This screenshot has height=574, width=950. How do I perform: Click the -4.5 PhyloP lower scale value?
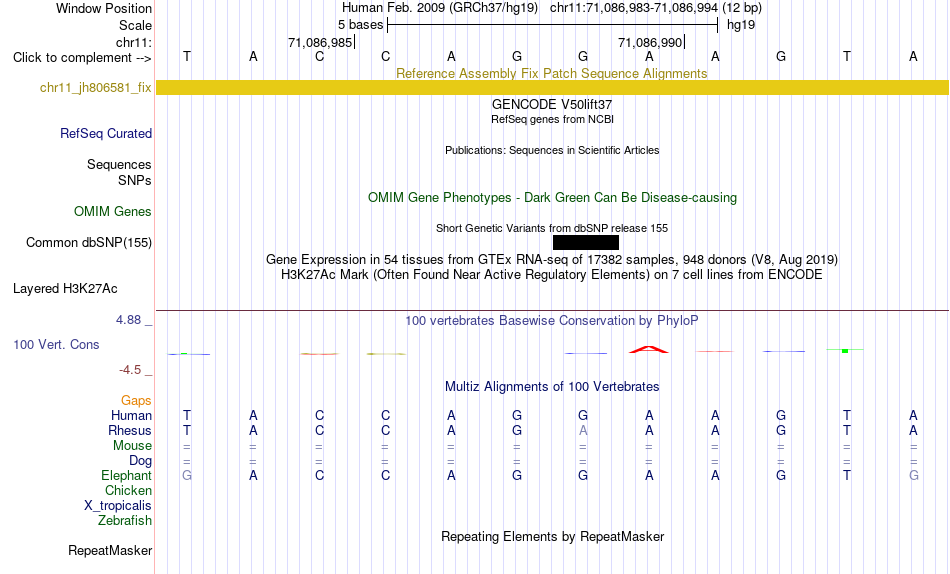coord(130,370)
